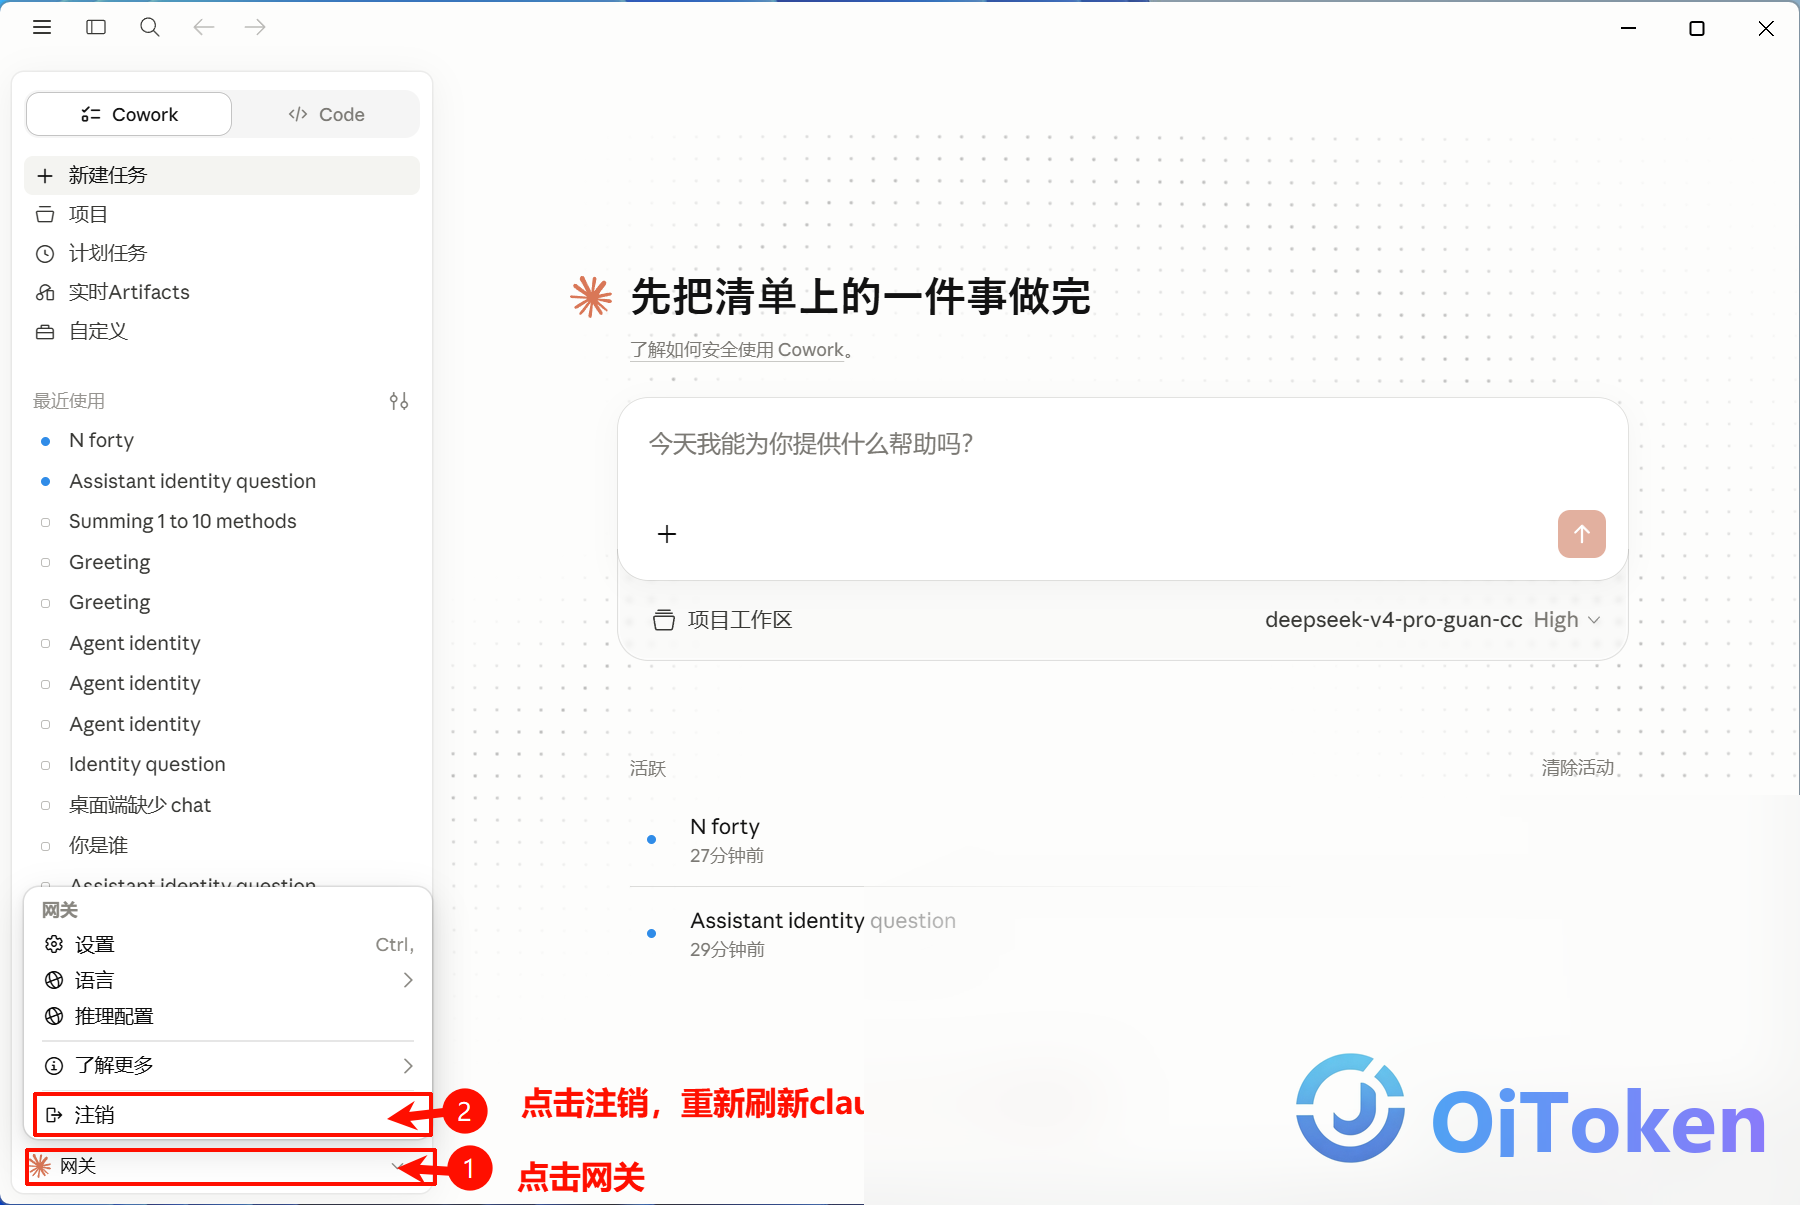Create a new task with 新建任务
The width and height of the screenshot is (1800, 1205).
click(x=222, y=175)
